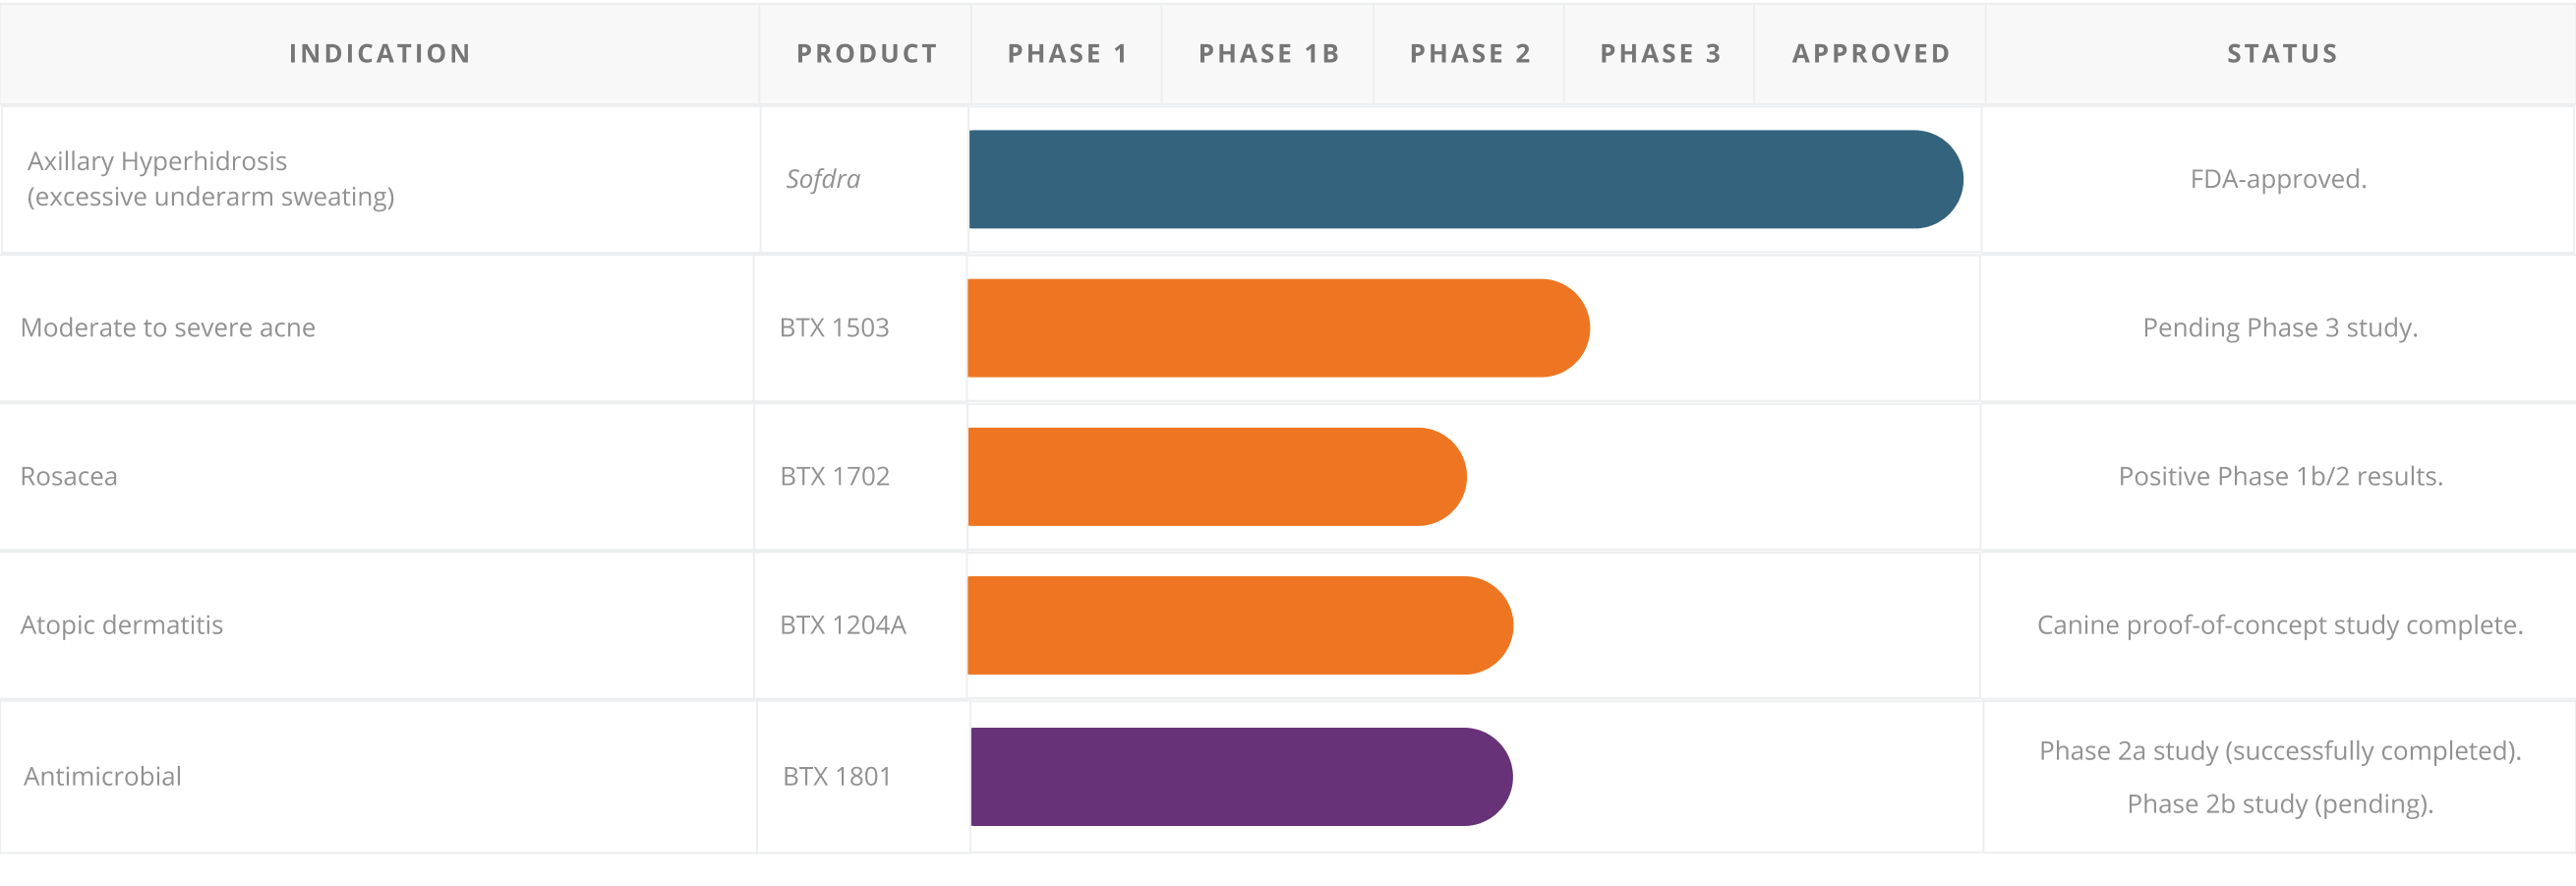This screenshot has width=2576, height=886.
Task: Click the FDA-approved status text
Action: pyautogui.click(x=2278, y=180)
